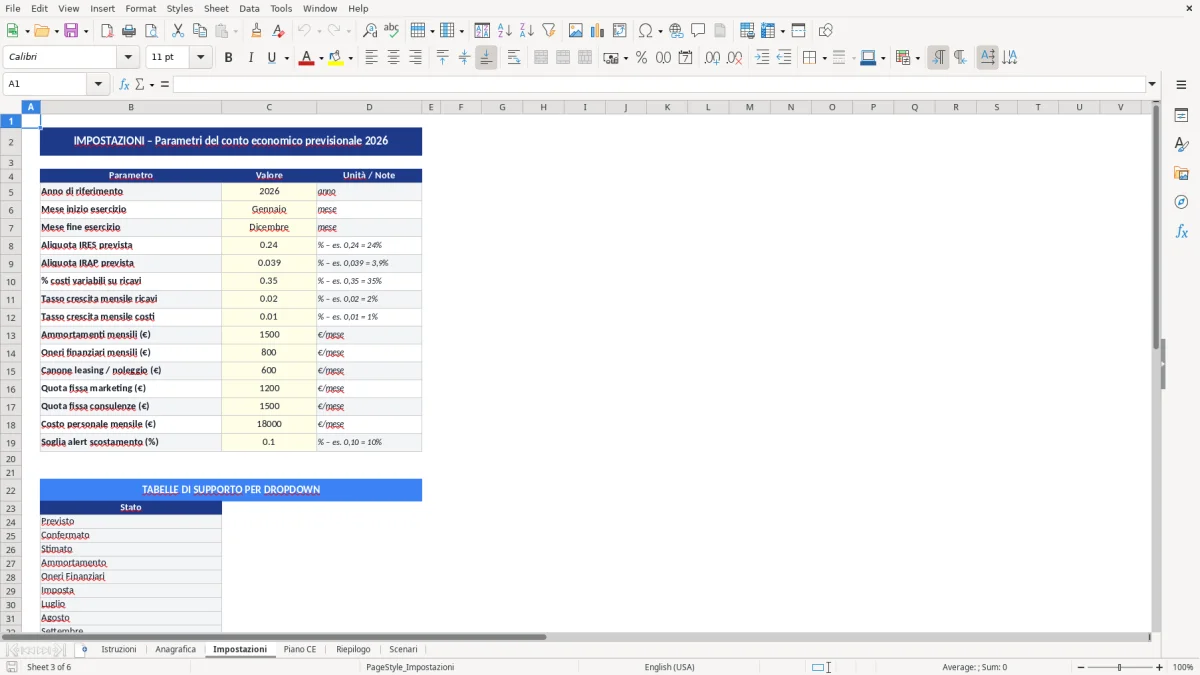1200x675 pixels.
Task: Insert an image
Action: click(x=576, y=31)
